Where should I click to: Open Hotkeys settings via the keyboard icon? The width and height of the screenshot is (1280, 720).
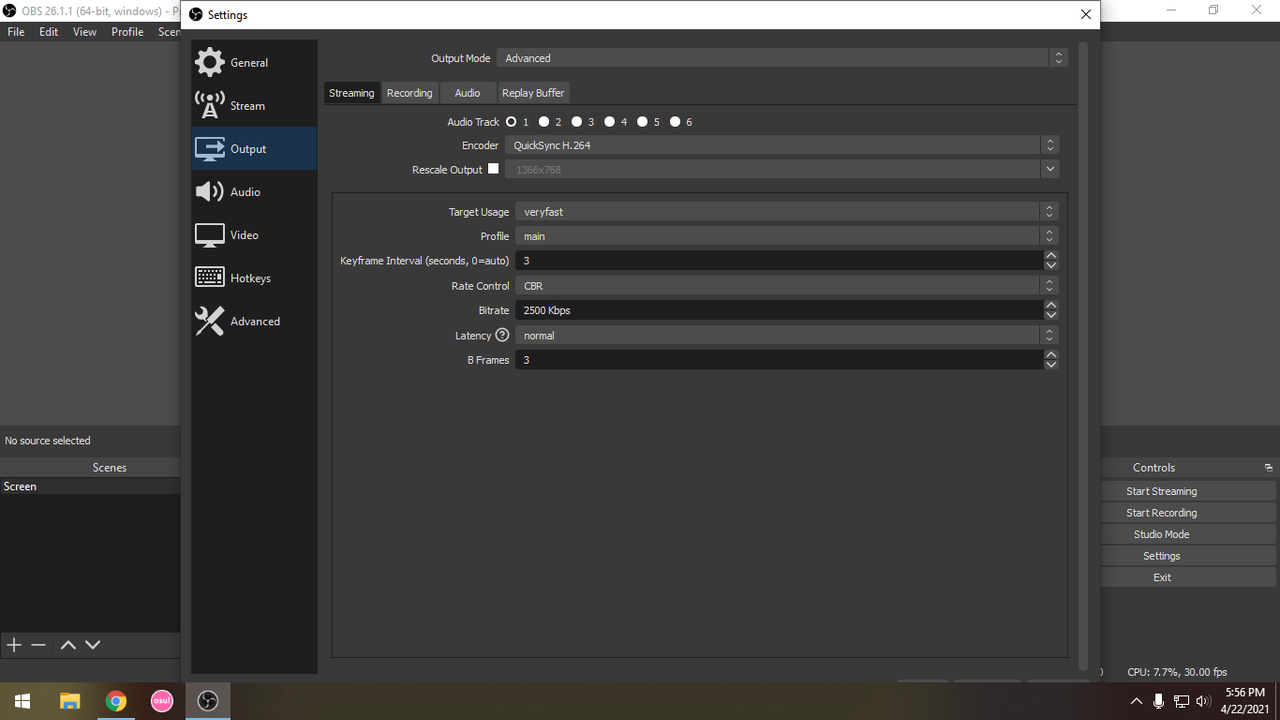210,278
